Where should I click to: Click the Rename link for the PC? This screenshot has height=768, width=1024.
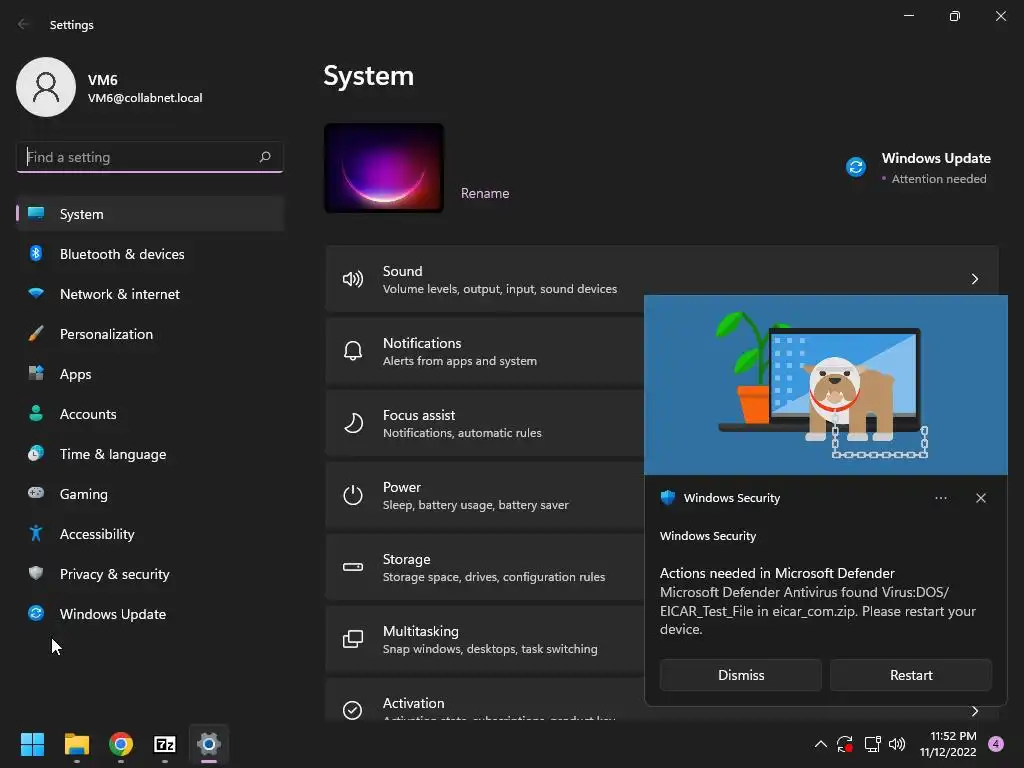(485, 193)
